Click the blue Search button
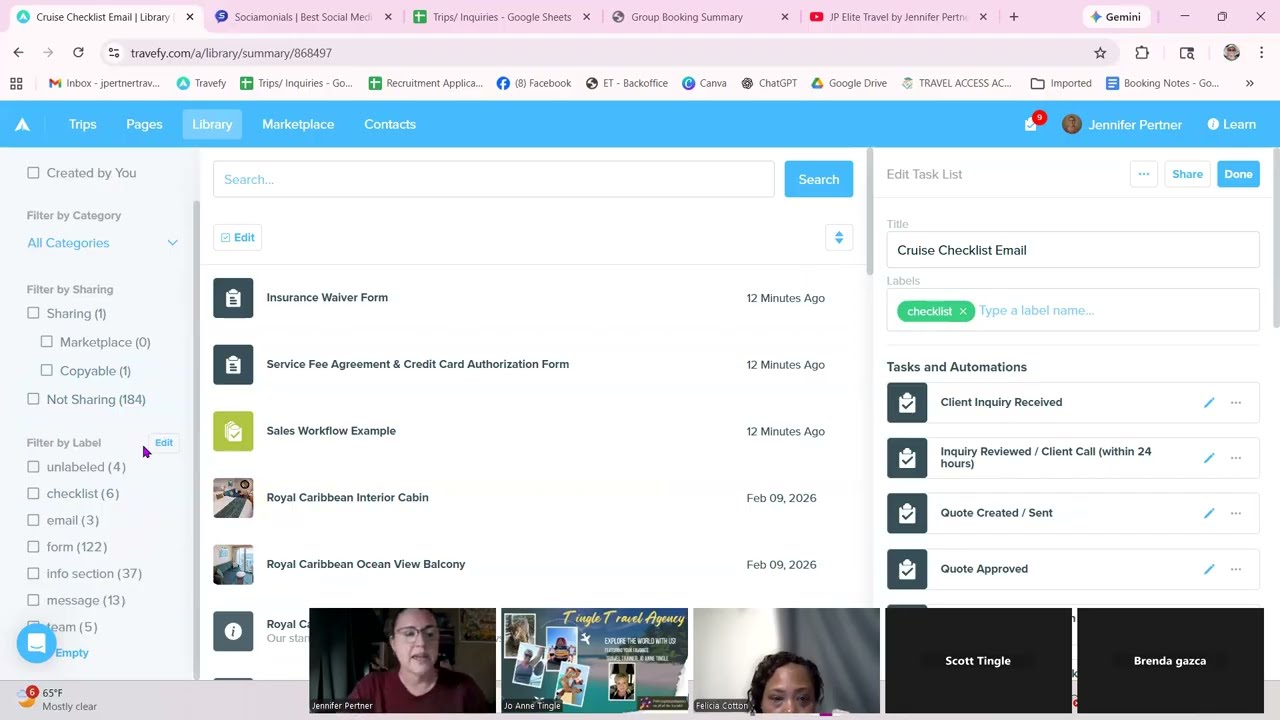This screenshot has height=720, width=1280. tap(819, 179)
